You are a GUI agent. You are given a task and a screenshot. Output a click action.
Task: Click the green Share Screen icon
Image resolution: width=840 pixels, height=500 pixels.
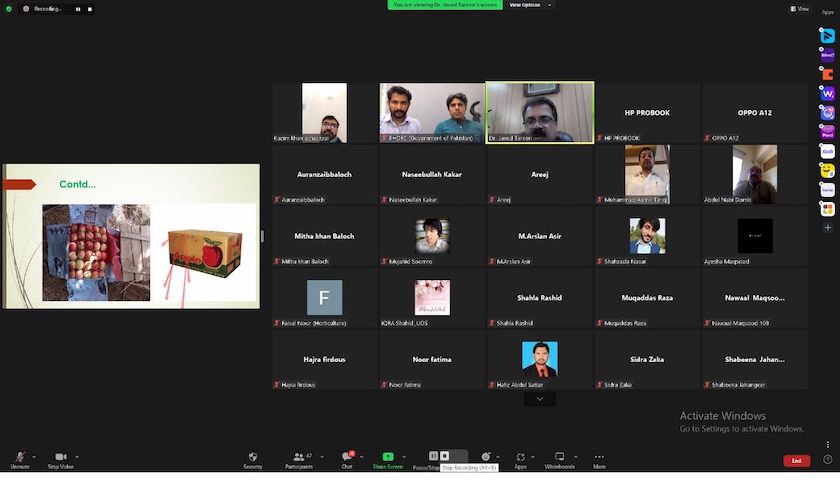pyautogui.click(x=388, y=457)
